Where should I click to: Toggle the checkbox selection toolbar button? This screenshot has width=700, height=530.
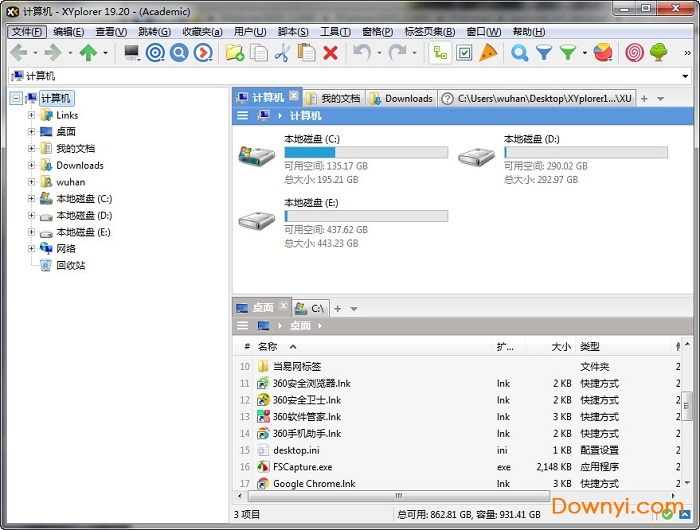pos(464,53)
